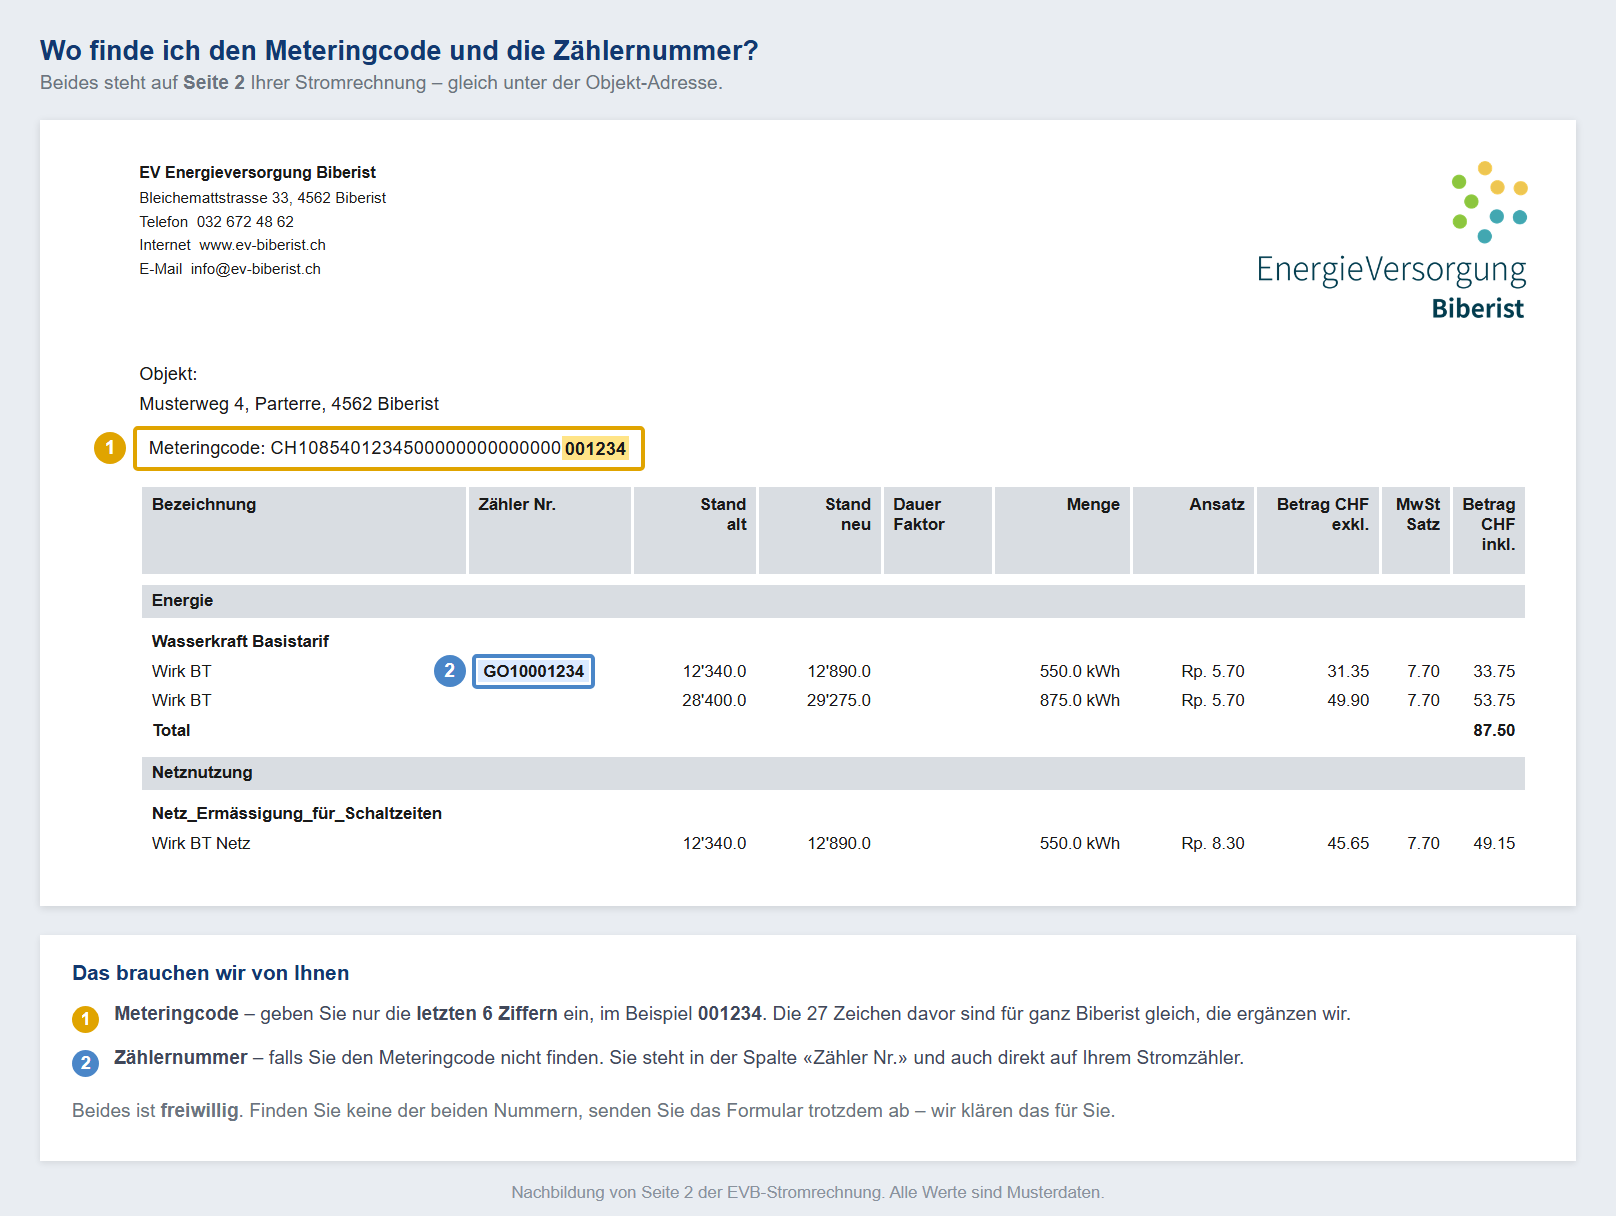Image resolution: width=1616 pixels, height=1216 pixels.
Task: Click the Menge column header
Action: (1062, 530)
